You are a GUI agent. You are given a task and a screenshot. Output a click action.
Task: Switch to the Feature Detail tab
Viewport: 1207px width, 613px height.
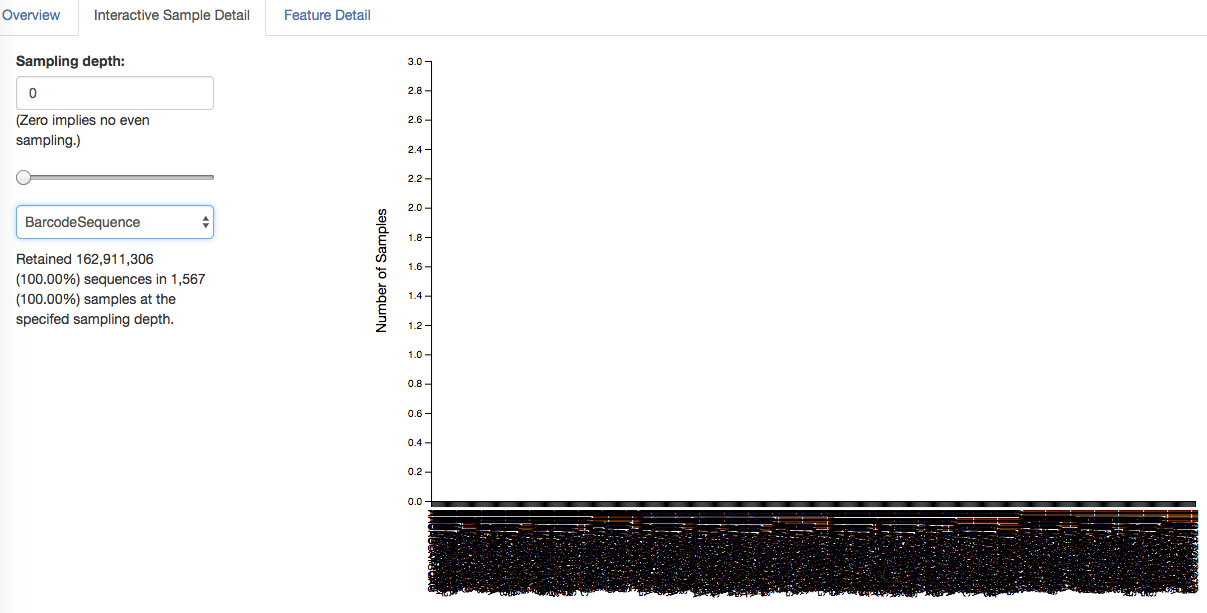click(x=326, y=15)
